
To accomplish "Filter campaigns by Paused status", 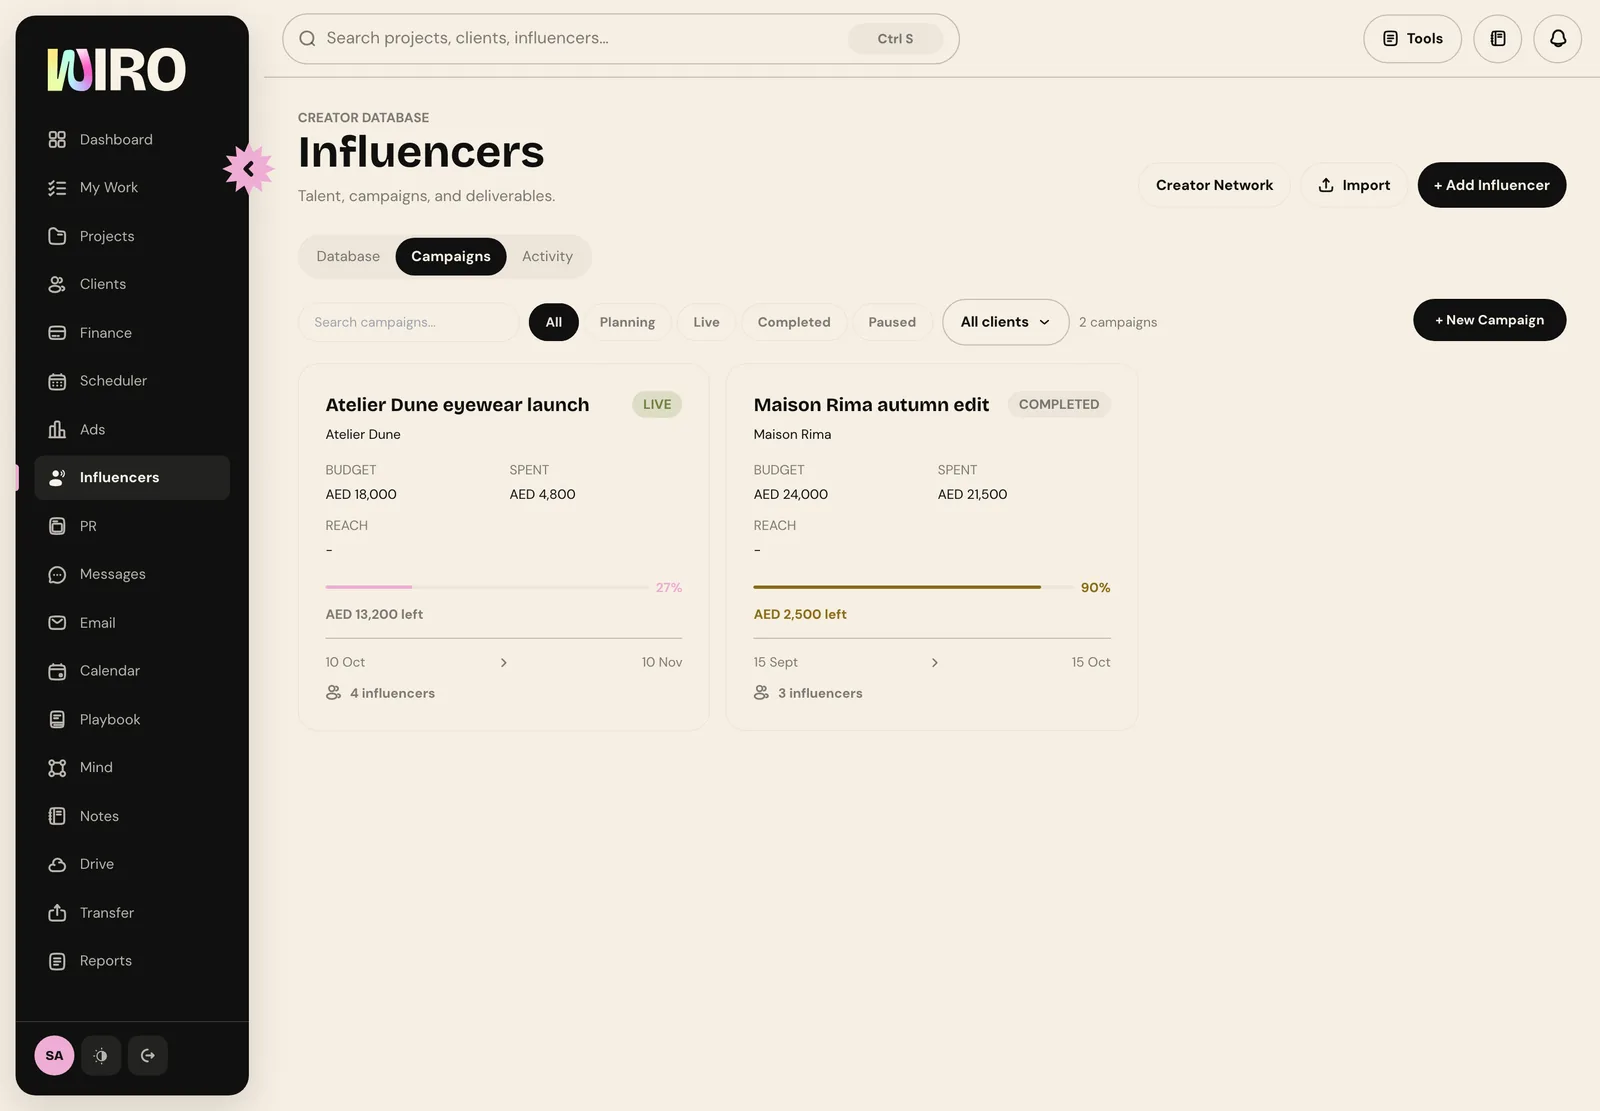I will pos(892,322).
